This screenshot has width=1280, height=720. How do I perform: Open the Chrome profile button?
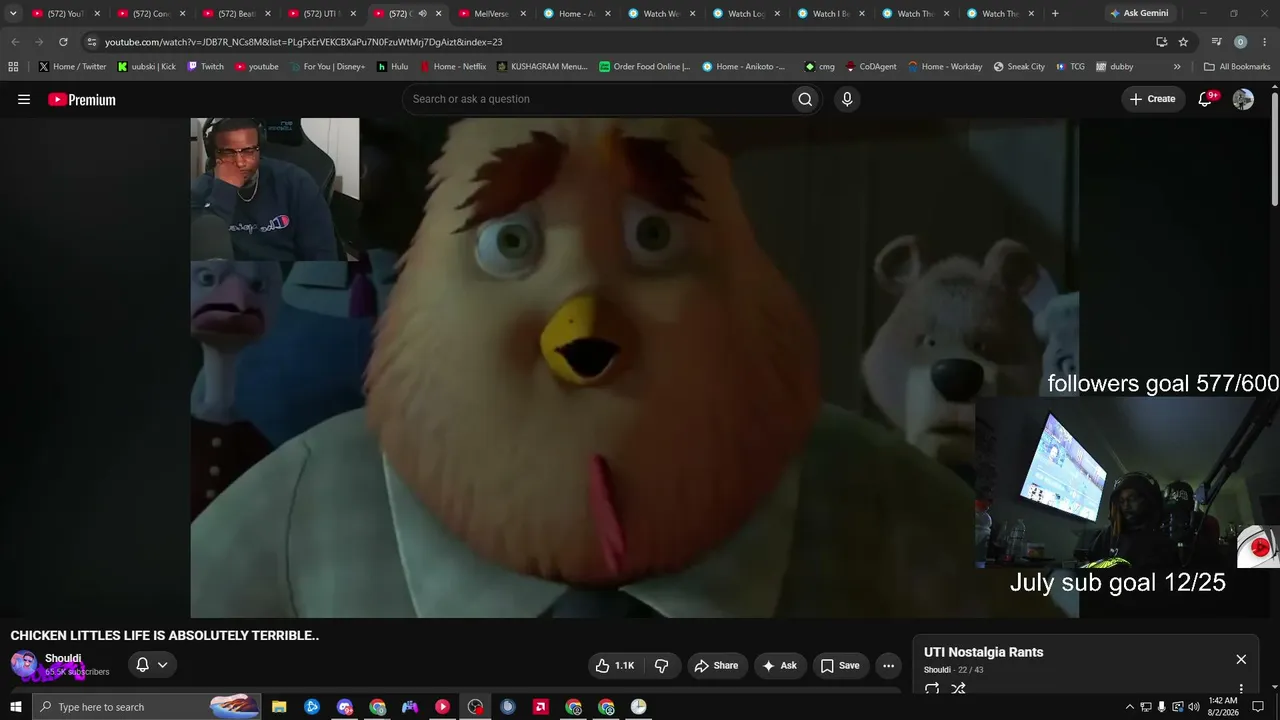[x=1240, y=42]
